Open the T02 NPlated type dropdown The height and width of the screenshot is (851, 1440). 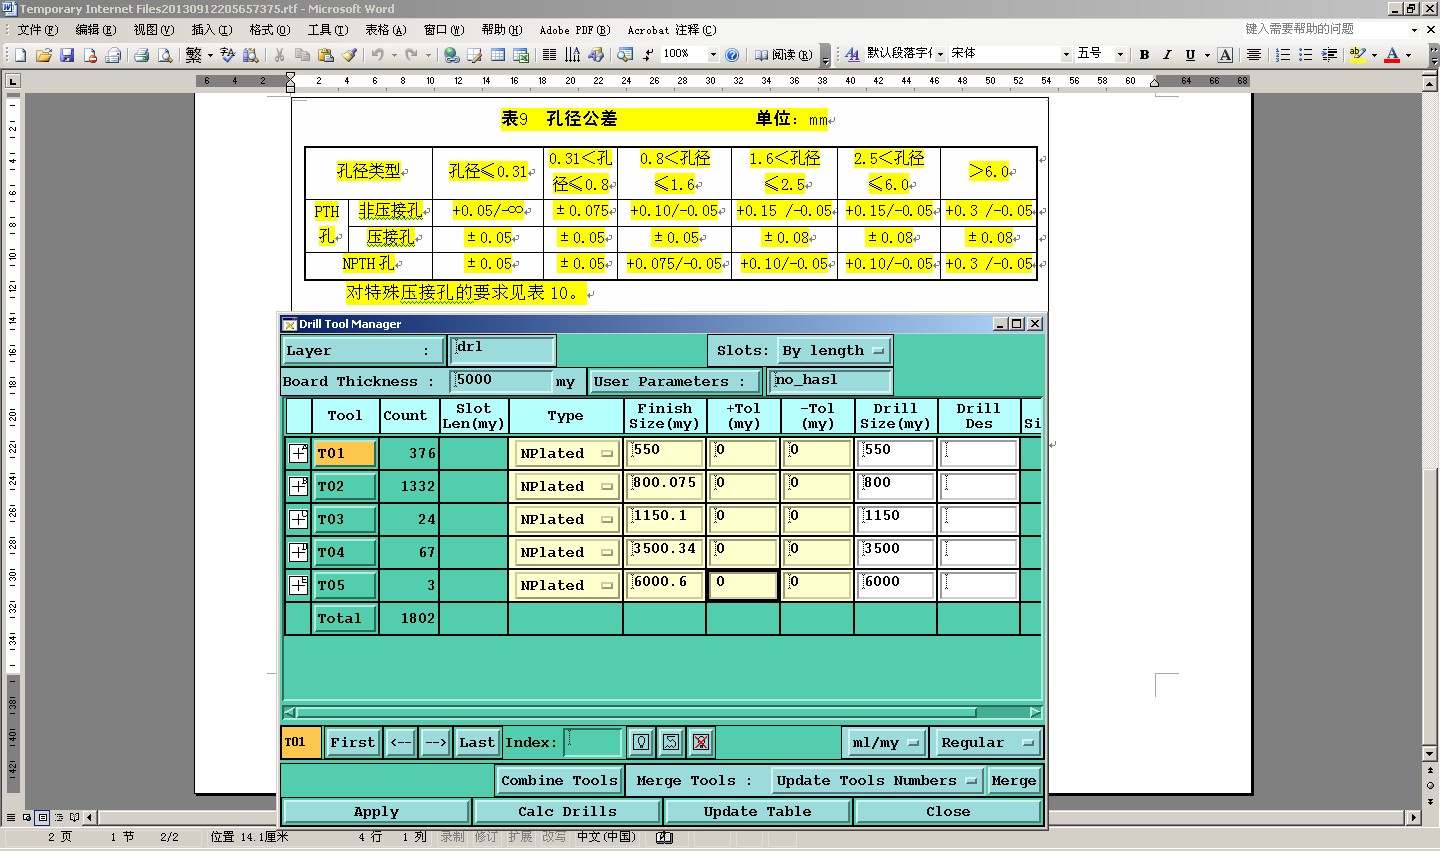click(565, 486)
